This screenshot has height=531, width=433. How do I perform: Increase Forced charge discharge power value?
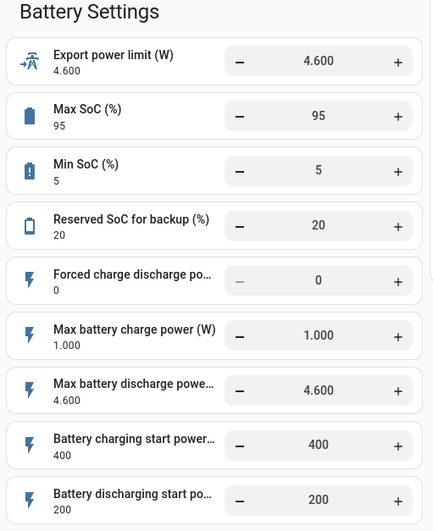(x=398, y=282)
